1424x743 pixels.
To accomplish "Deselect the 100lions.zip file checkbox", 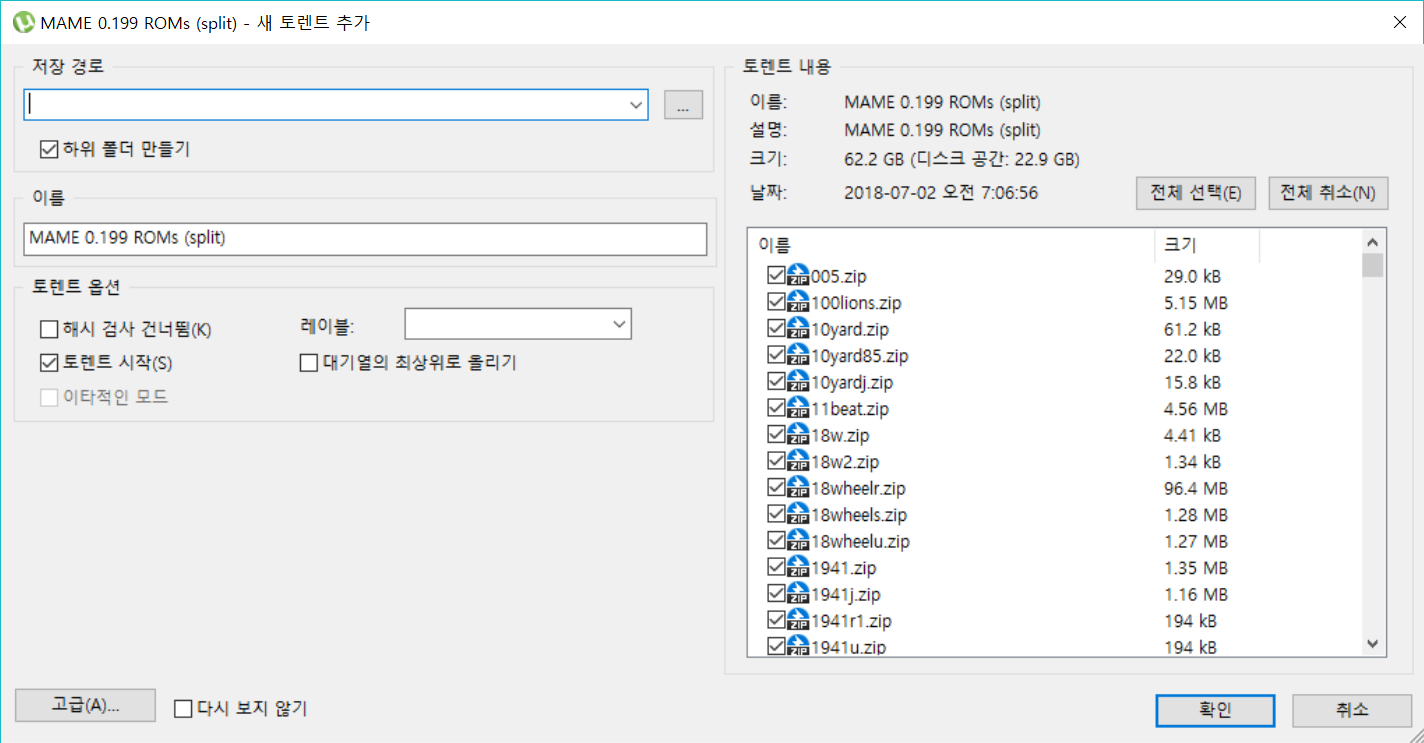I will (x=776, y=302).
